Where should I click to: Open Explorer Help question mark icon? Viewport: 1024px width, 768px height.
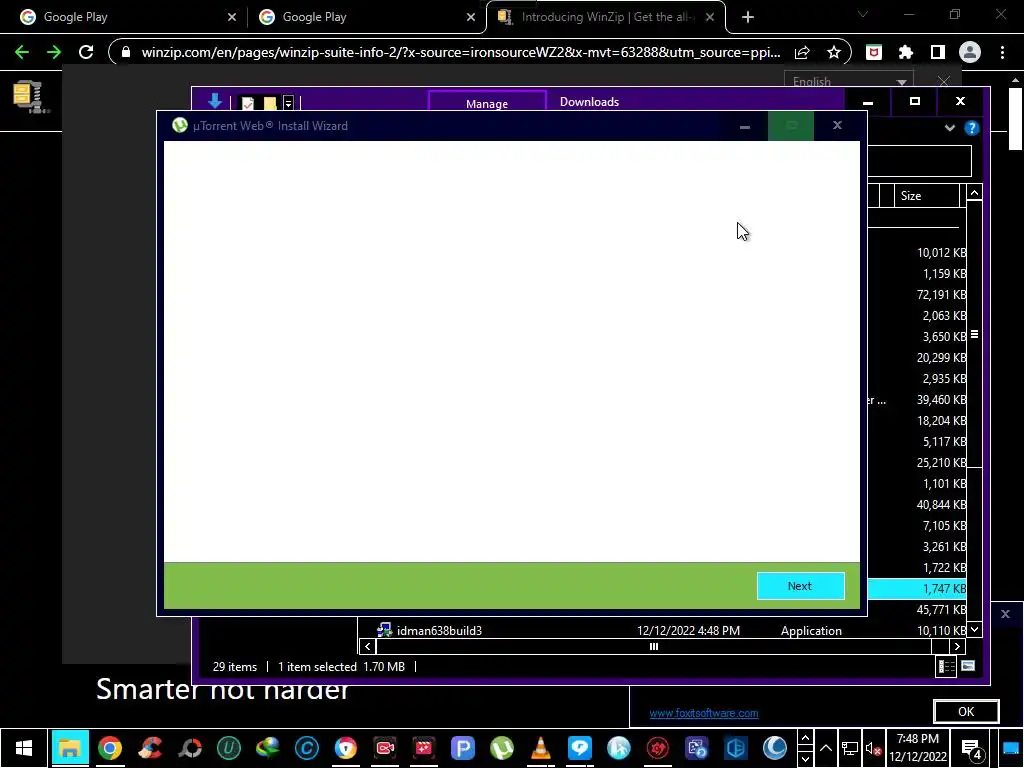(972, 128)
